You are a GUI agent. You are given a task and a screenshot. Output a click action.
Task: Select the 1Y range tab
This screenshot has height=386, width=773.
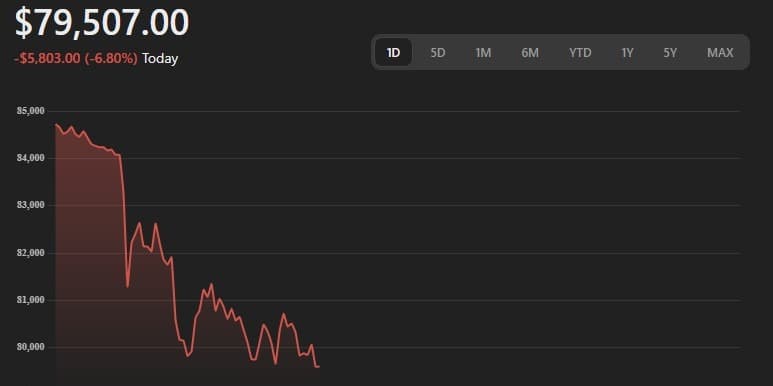627,52
